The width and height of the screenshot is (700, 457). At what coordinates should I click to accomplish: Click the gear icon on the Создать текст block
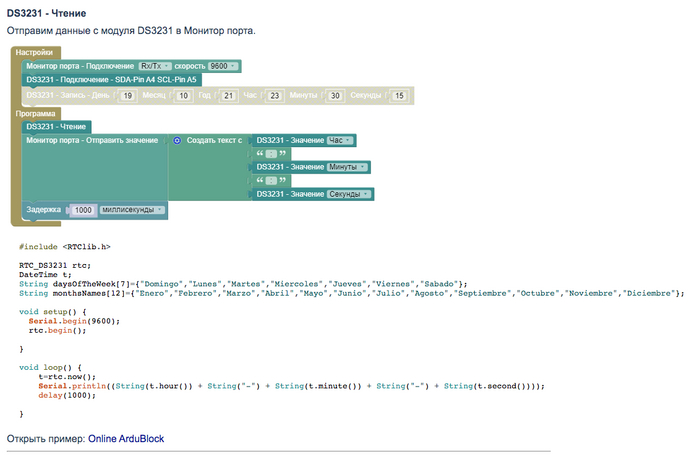(x=177, y=141)
